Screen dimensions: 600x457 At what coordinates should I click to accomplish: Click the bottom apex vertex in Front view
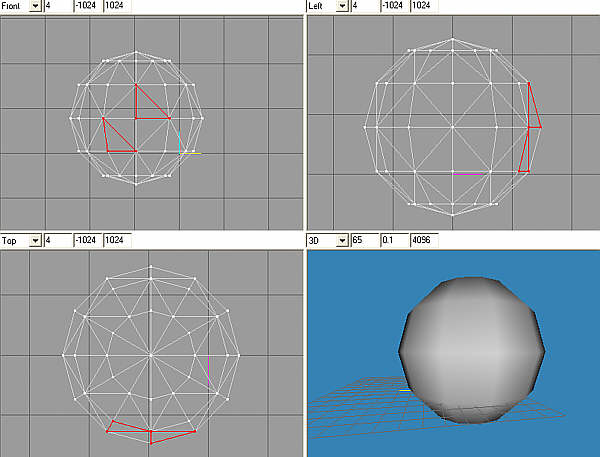pos(136,184)
